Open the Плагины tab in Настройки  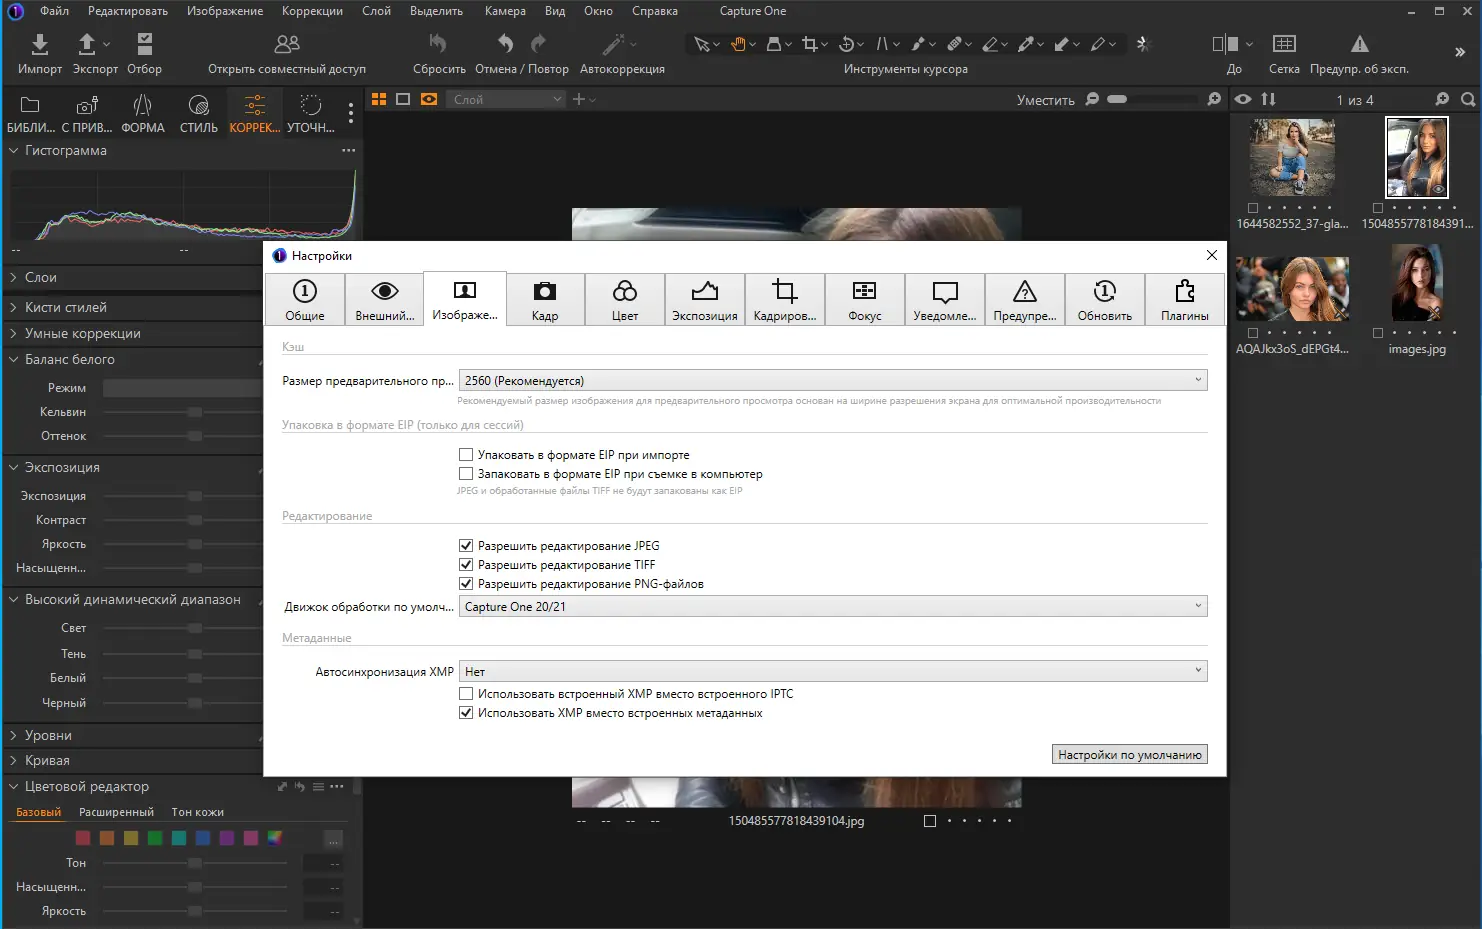tap(1185, 299)
